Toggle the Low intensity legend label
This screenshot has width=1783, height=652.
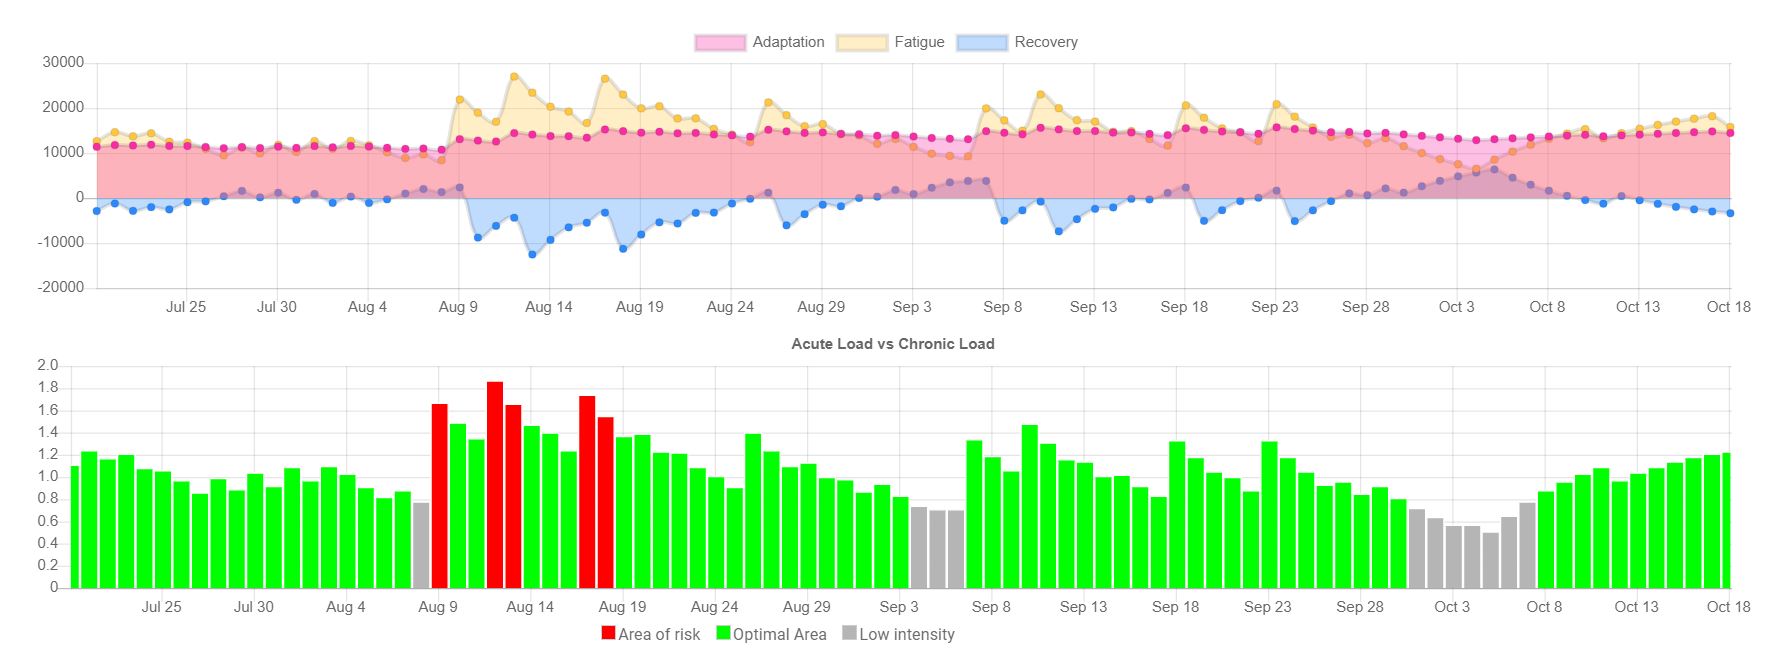906,634
